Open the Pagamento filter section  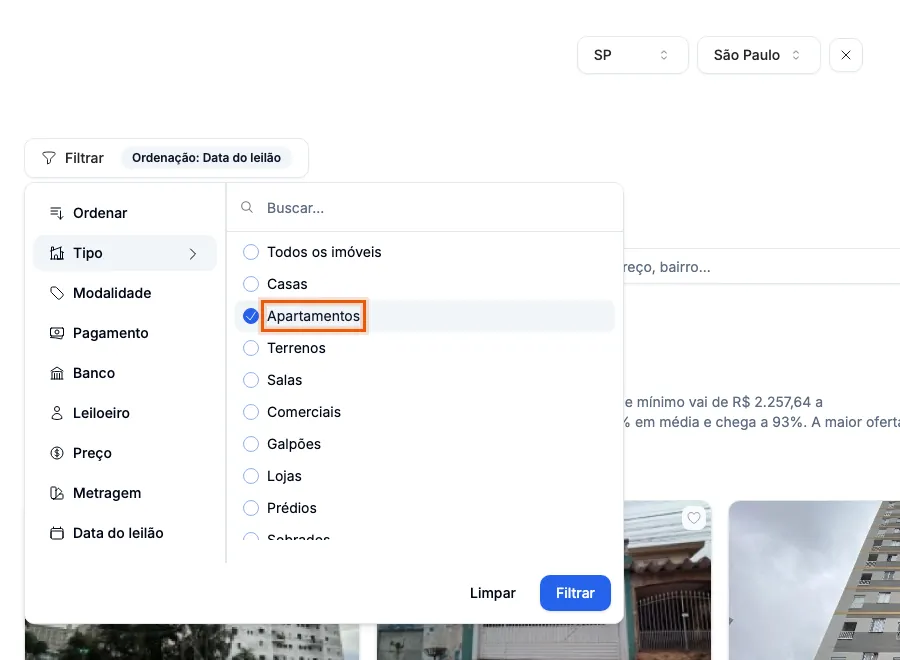(x=125, y=333)
